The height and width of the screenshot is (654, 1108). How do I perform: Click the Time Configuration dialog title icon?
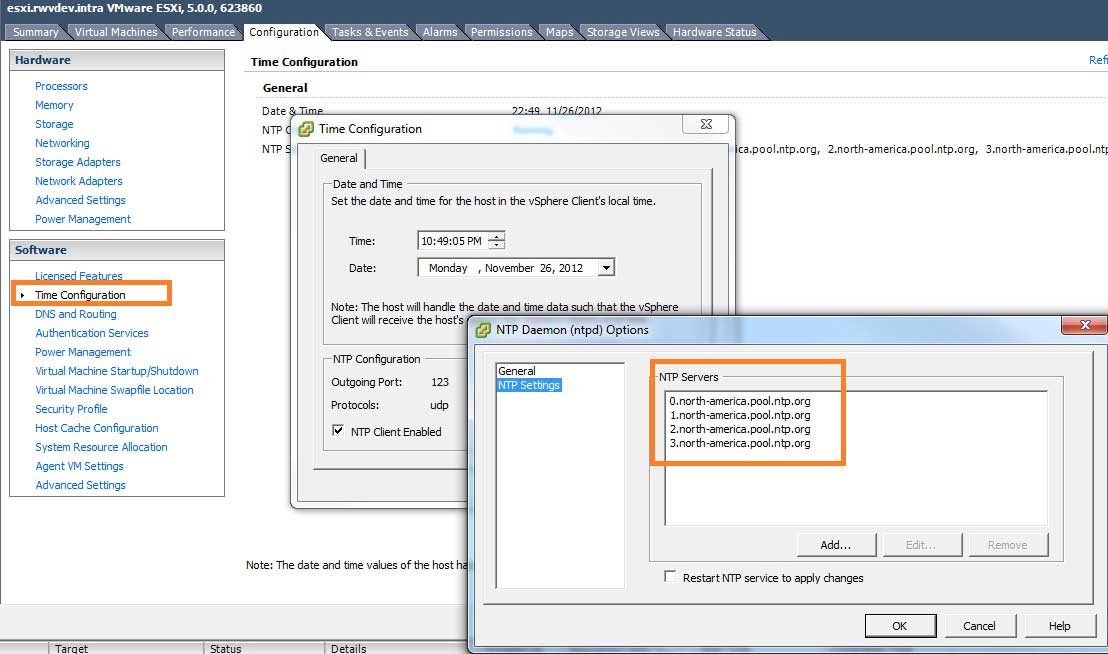pyautogui.click(x=306, y=129)
